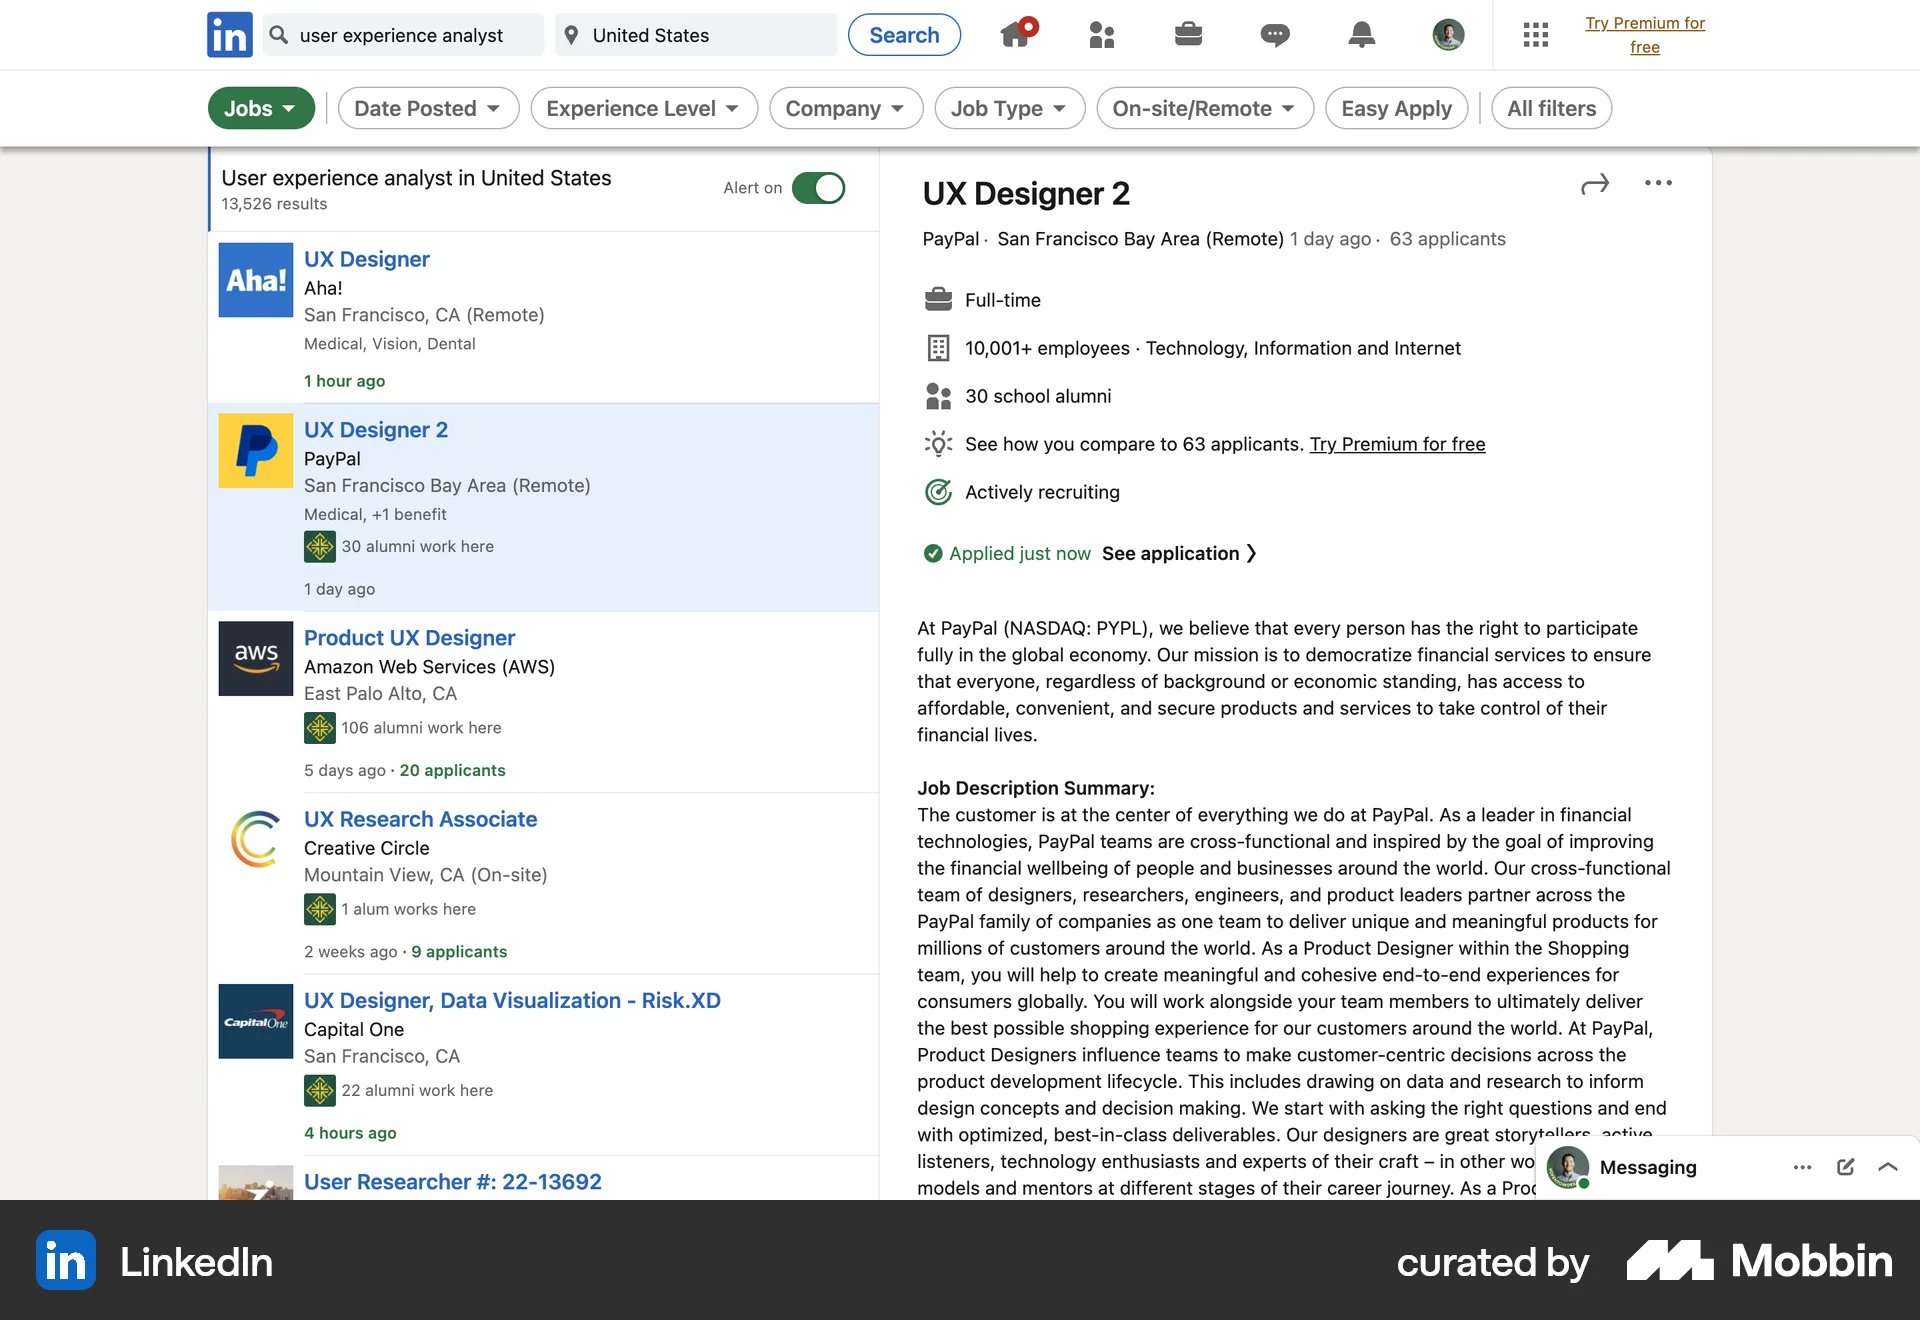Turn off the job alert toggle
This screenshot has width=1920, height=1320.
[818, 188]
